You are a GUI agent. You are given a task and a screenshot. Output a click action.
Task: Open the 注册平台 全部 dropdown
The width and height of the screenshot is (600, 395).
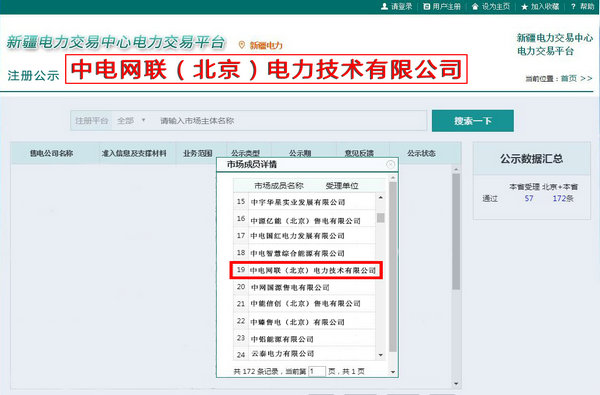click(131, 121)
